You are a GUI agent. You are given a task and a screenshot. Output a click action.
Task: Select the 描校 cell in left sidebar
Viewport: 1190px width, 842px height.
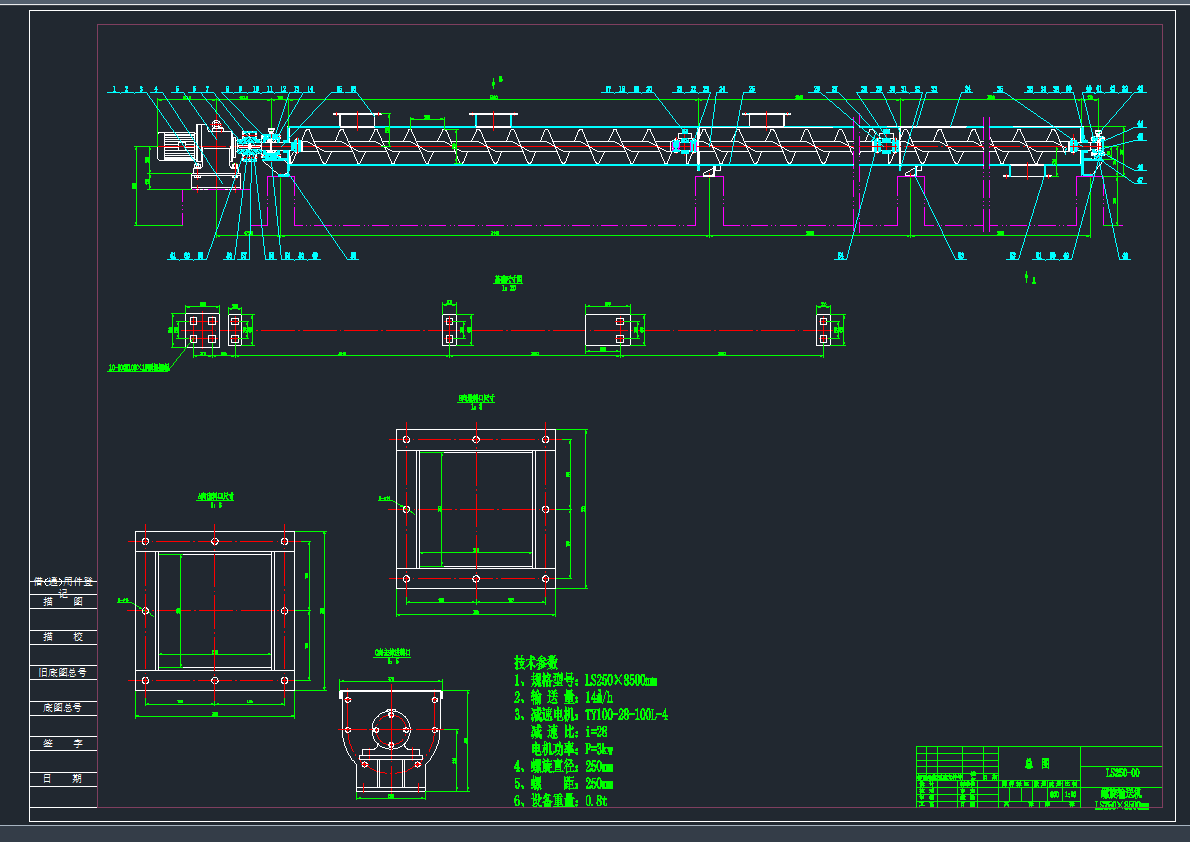pyautogui.click(x=63, y=637)
